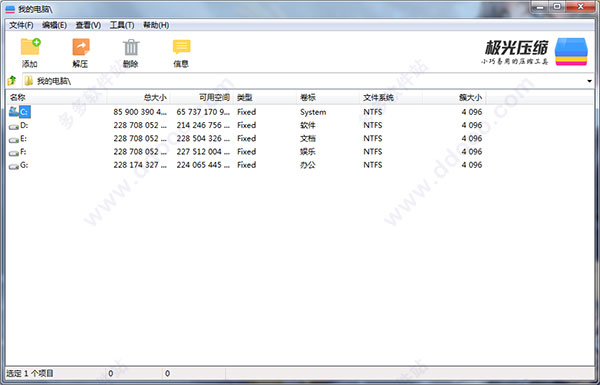
Task: Click the 删除 (Delete) trash icon
Action: tap(131, 47)
